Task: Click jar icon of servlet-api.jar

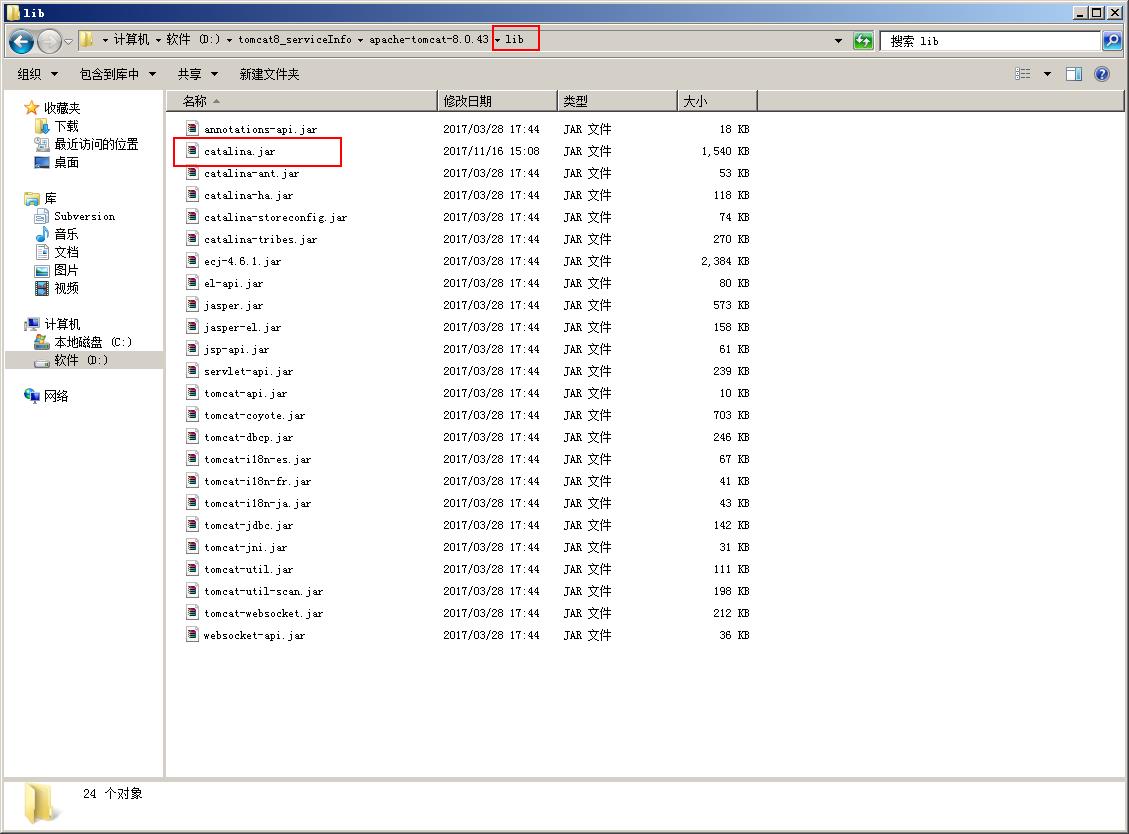Action: [x=192, y=371]
